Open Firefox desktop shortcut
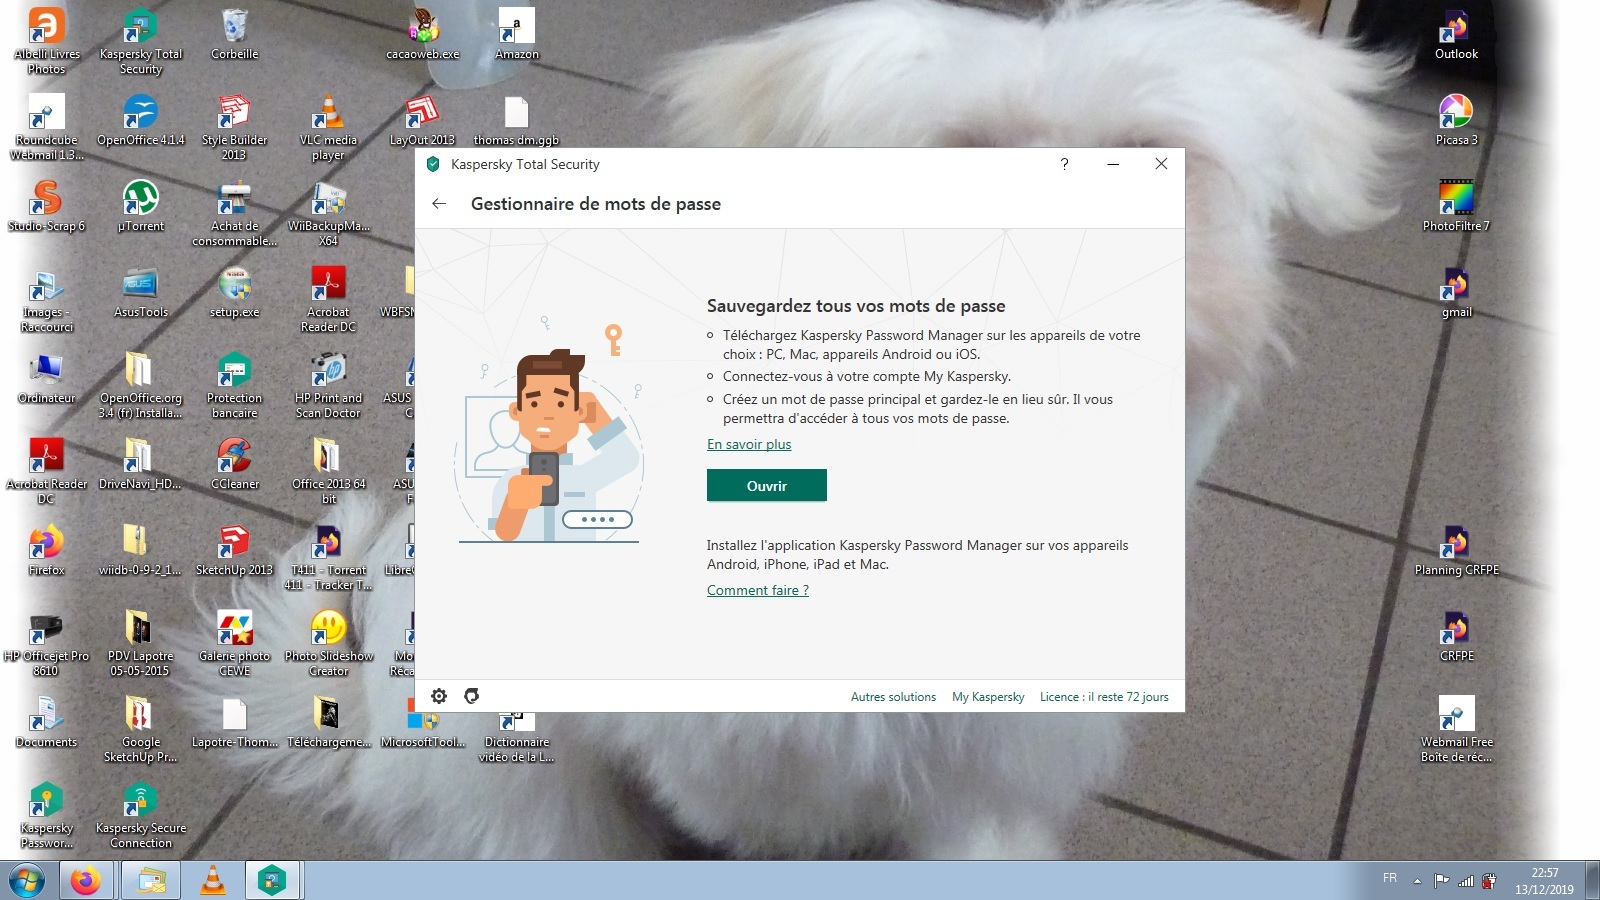The width and height of the screenshot is (1600, 900). (47, 551)
